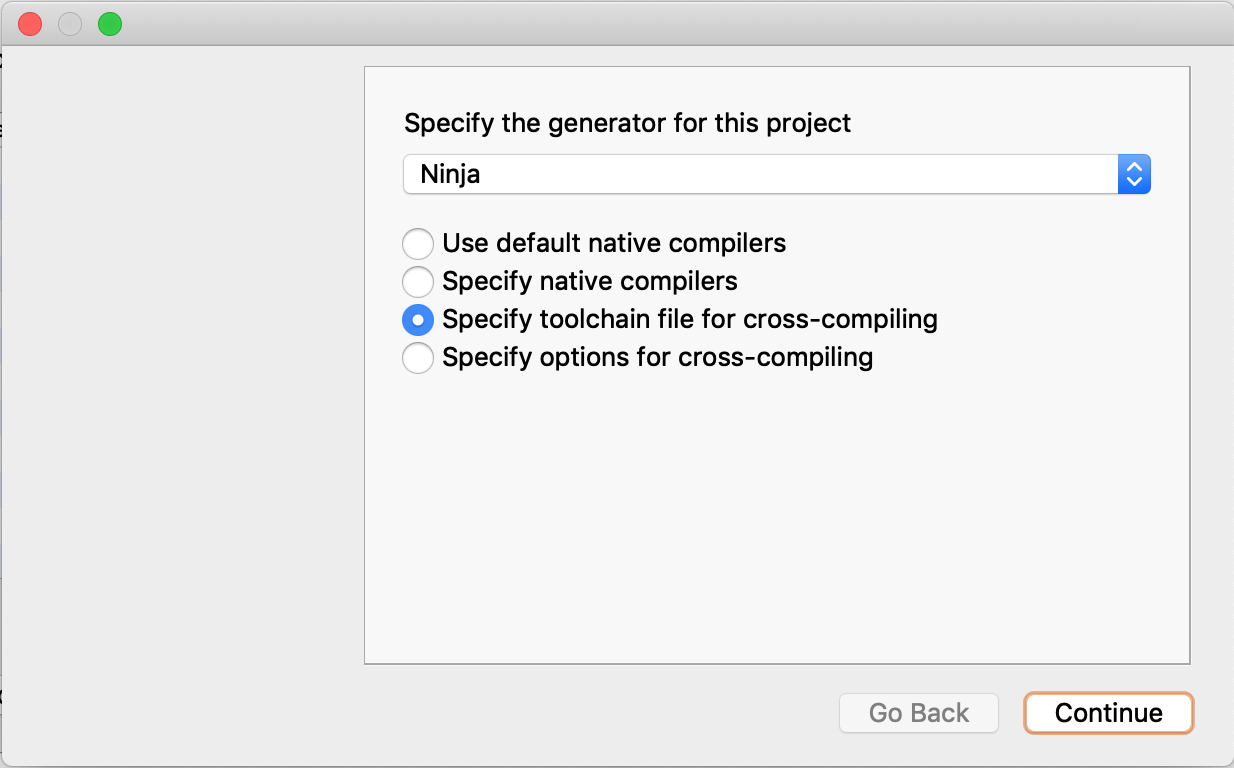The height and width of the screenshot is (768, 1234).
Task: Click the blue arrows on generator selector
Action: point(1134,174)
